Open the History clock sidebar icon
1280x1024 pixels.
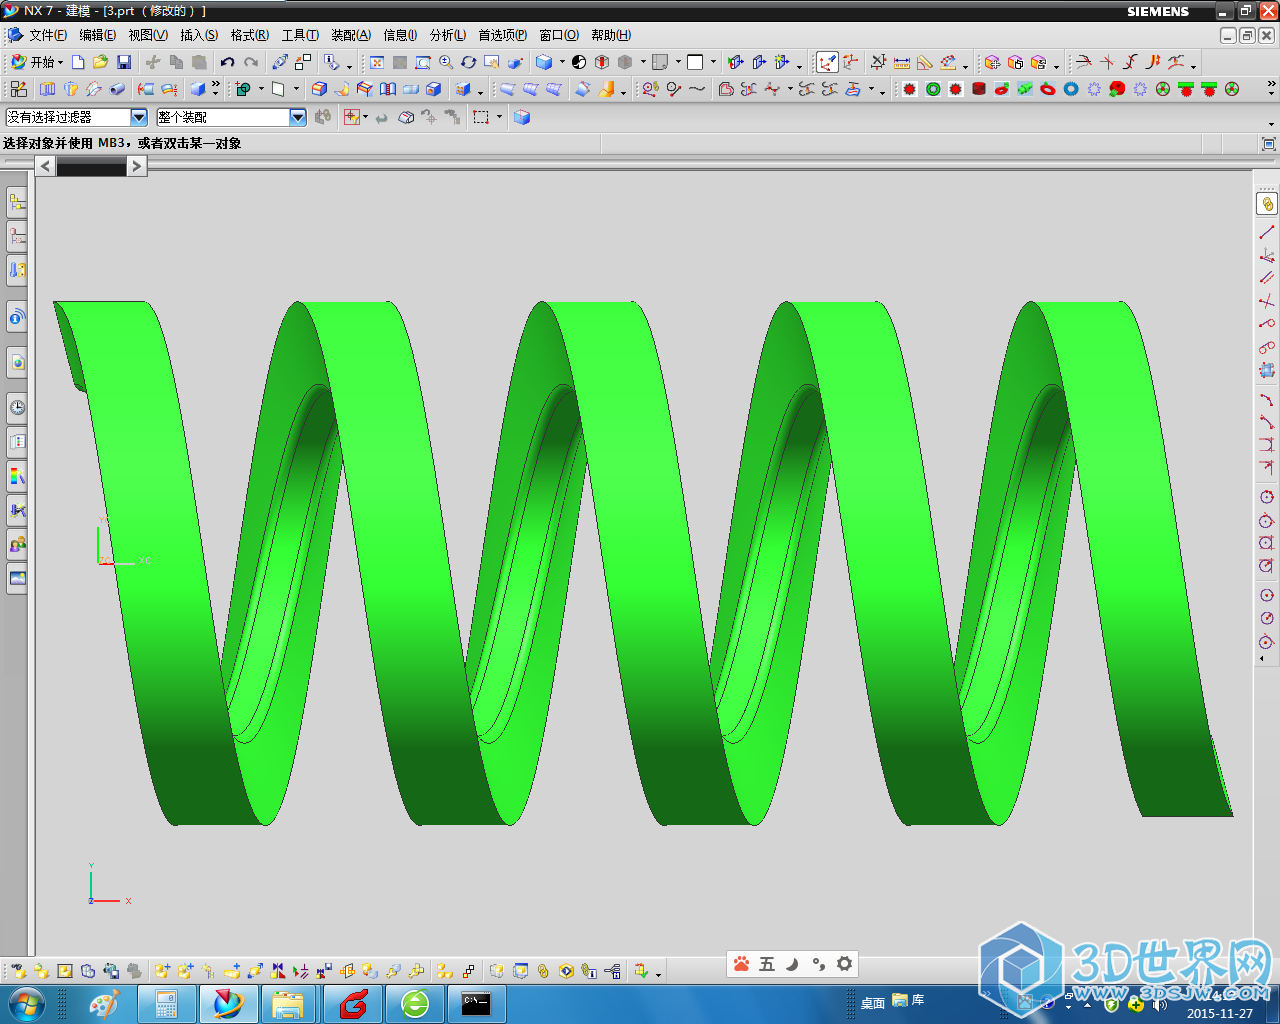(x=17, y=407)
